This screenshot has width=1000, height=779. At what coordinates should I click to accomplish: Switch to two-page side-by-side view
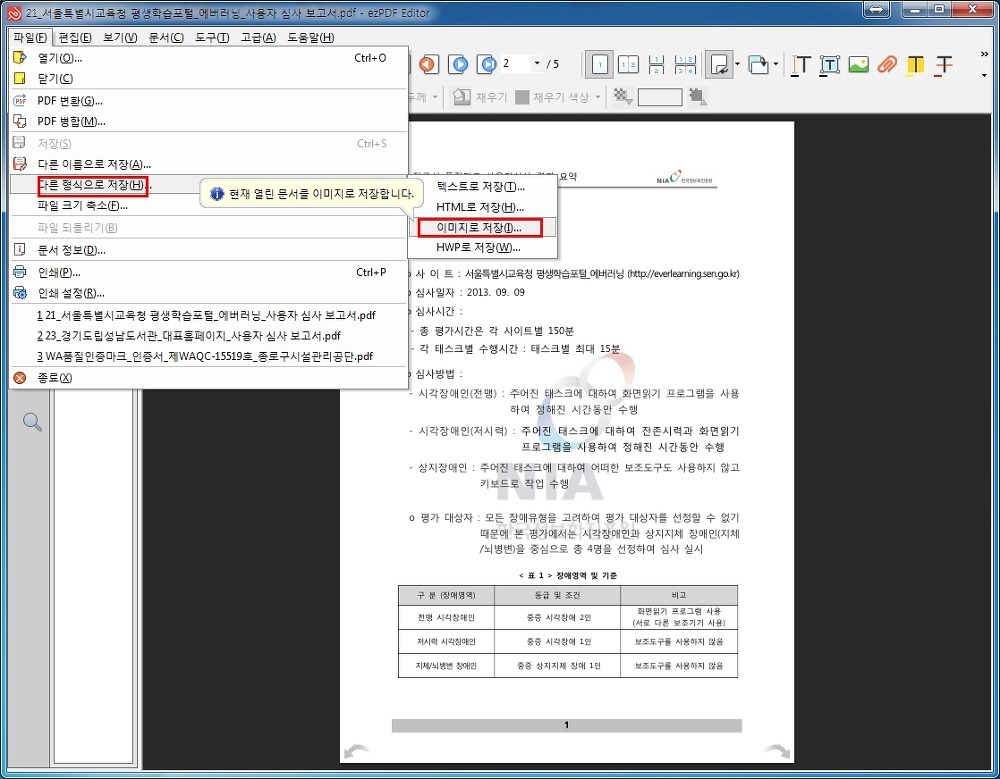pos(628,64)
